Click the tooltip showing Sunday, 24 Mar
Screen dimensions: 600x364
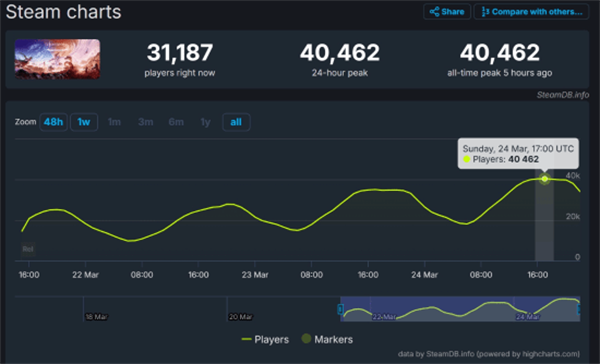[x=518, y=153]
